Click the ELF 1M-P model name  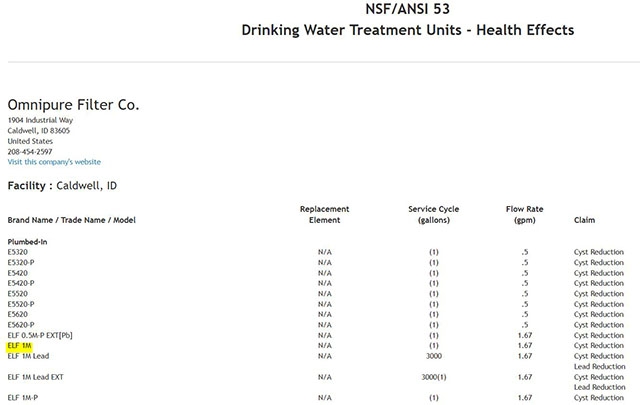pos(24,398)
